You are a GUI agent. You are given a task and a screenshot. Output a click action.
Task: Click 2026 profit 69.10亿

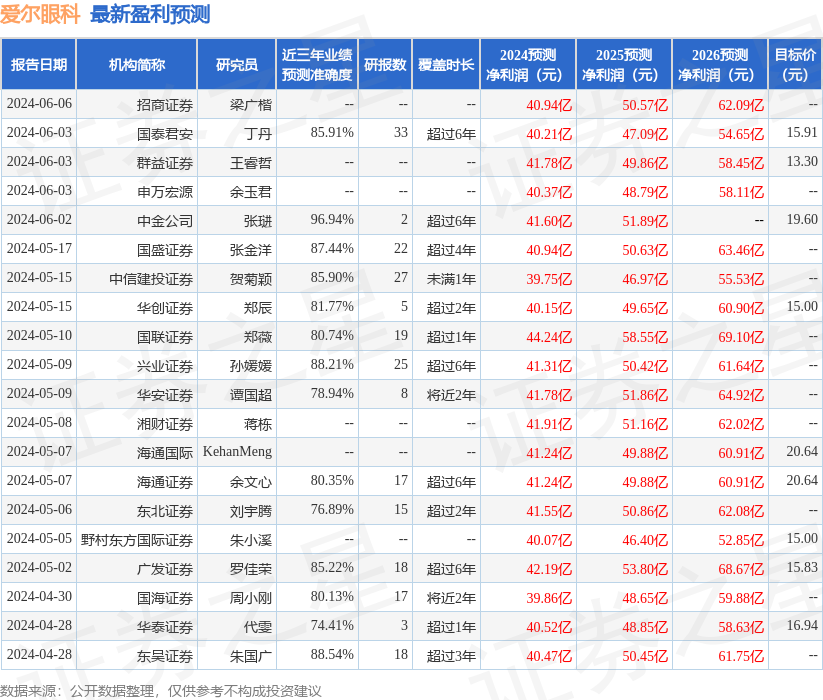[741, 337]
